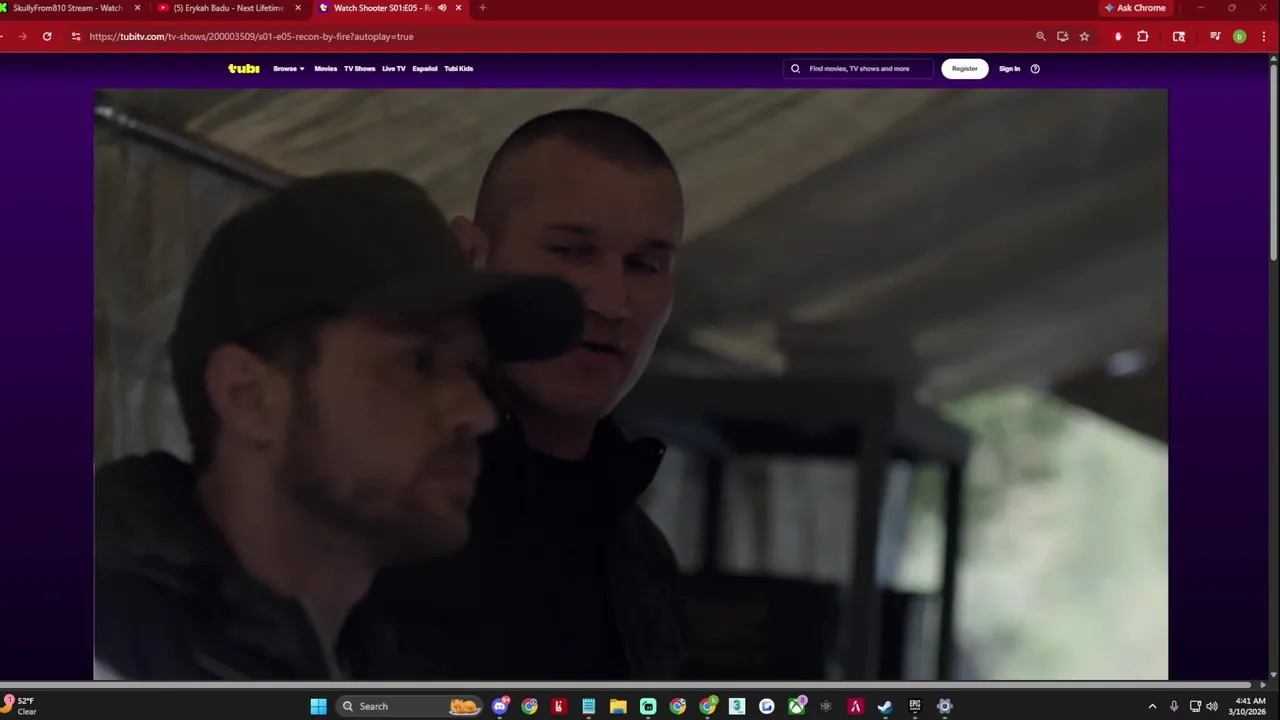Open the Chrome extensions puzzle icon
This screenshot has height=720, width=1280.
tap(1143, 36)
